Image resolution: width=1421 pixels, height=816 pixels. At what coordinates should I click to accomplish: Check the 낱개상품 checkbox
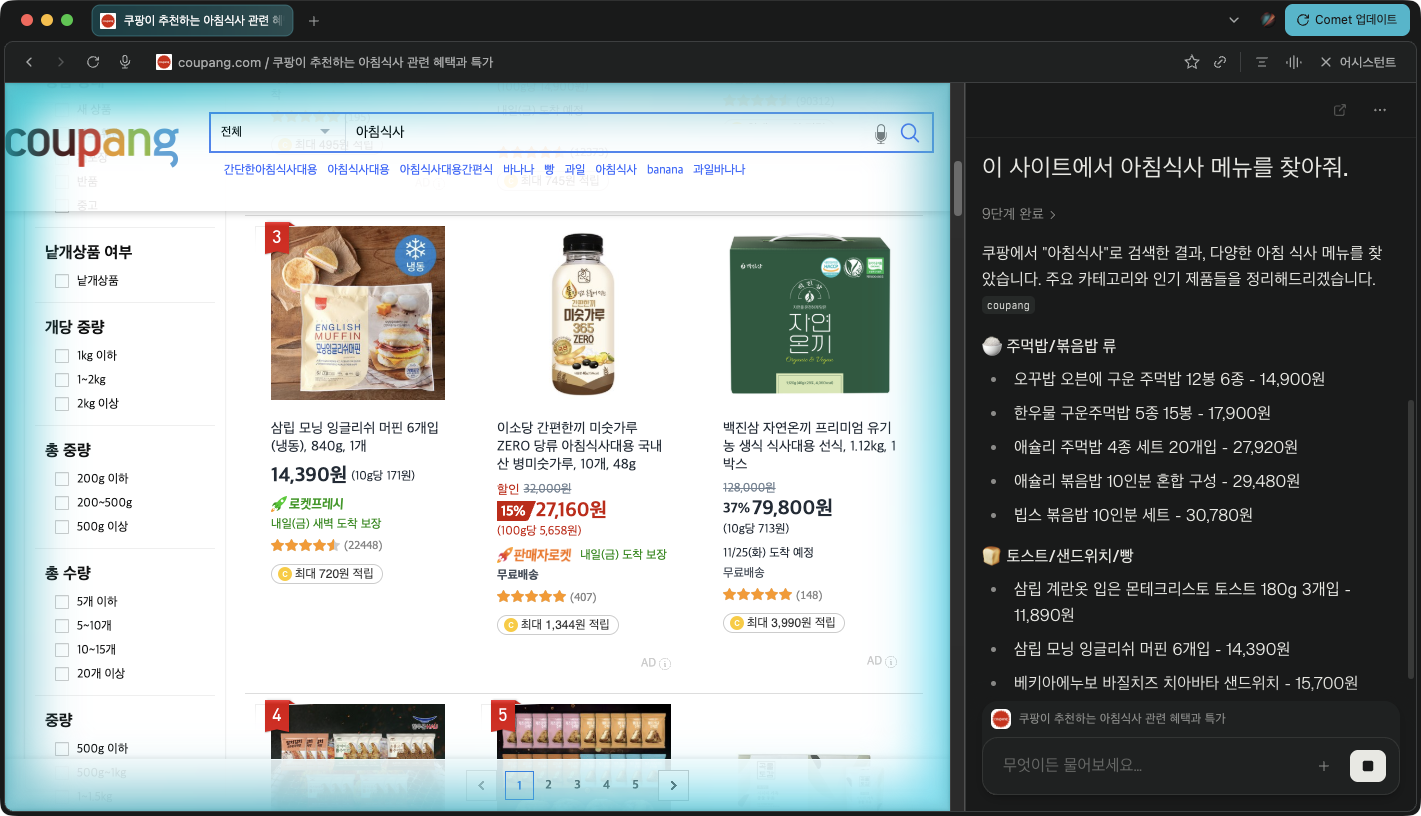coord(62,281)
